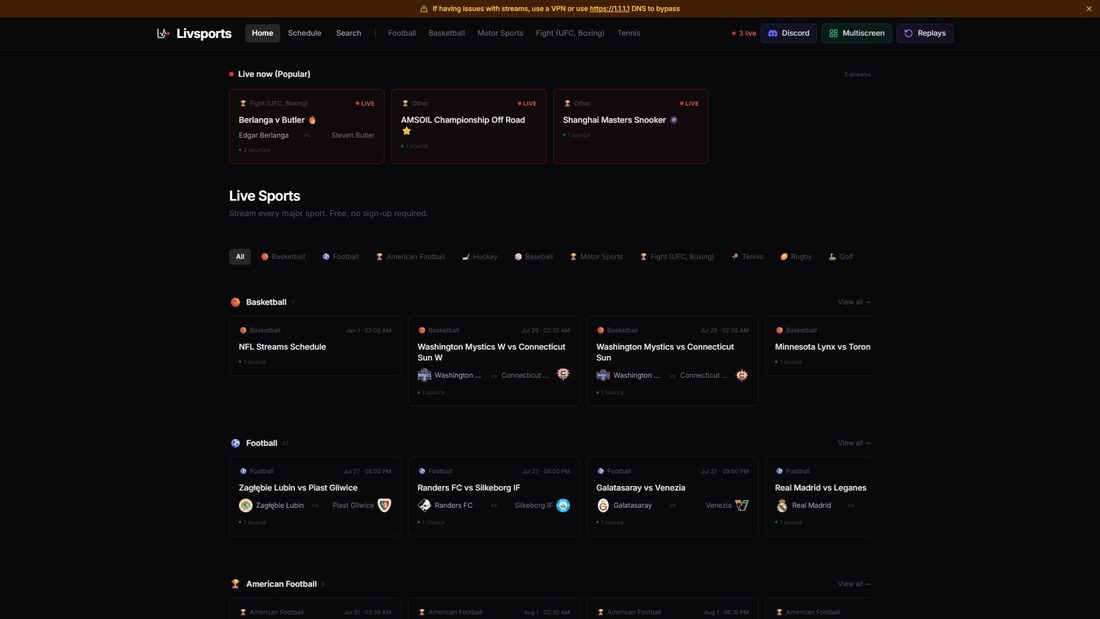
Task: Go to Motor Sports in top navigation
Action: click(x=500, y=33)
